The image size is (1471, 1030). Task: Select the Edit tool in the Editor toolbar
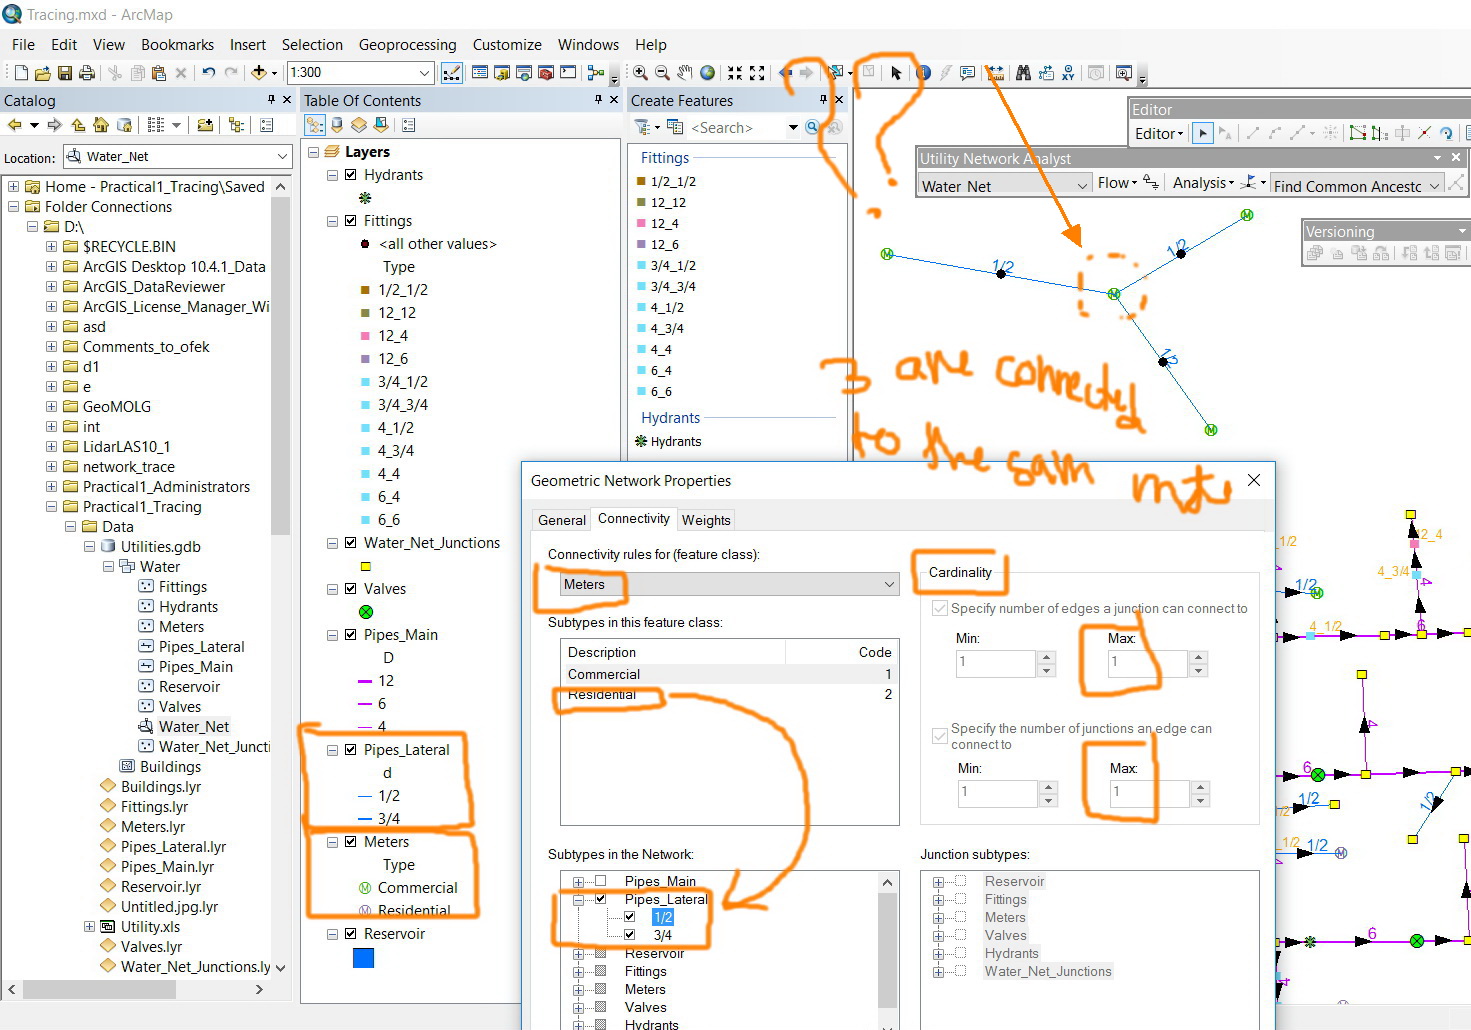1203,133
